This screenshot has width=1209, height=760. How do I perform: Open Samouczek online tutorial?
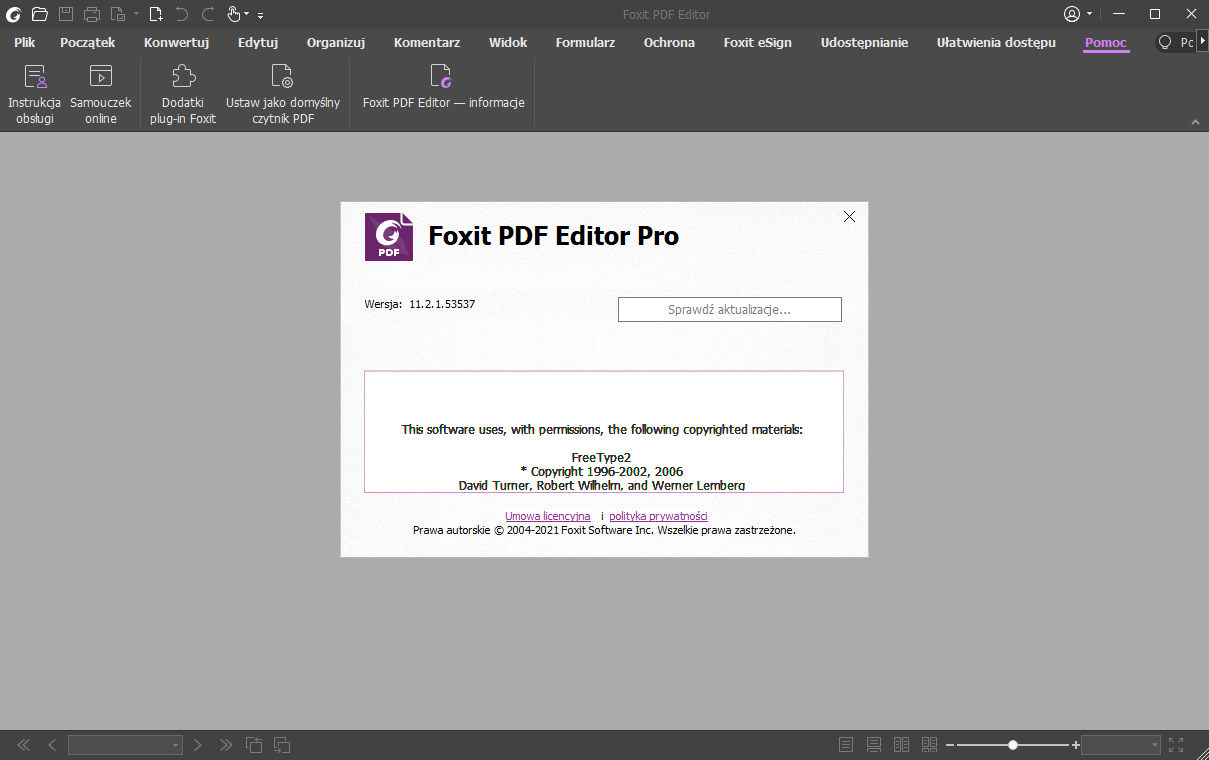point(100,96)
